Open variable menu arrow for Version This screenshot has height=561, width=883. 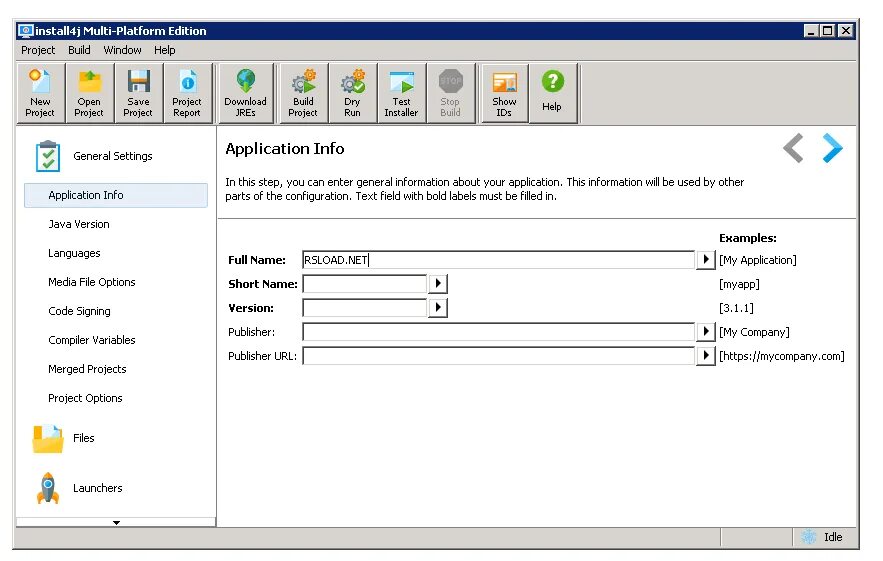pos(438,308)
